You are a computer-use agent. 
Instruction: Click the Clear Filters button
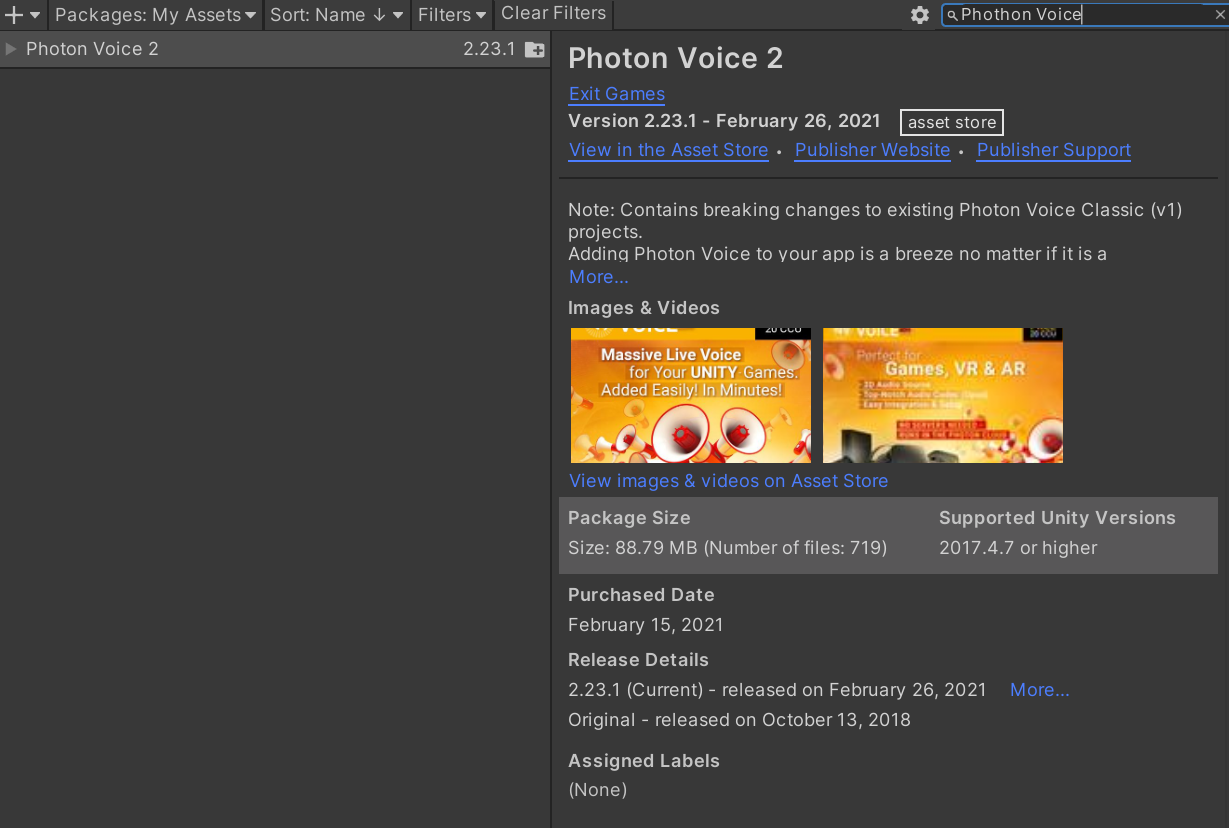pos(553,14)
